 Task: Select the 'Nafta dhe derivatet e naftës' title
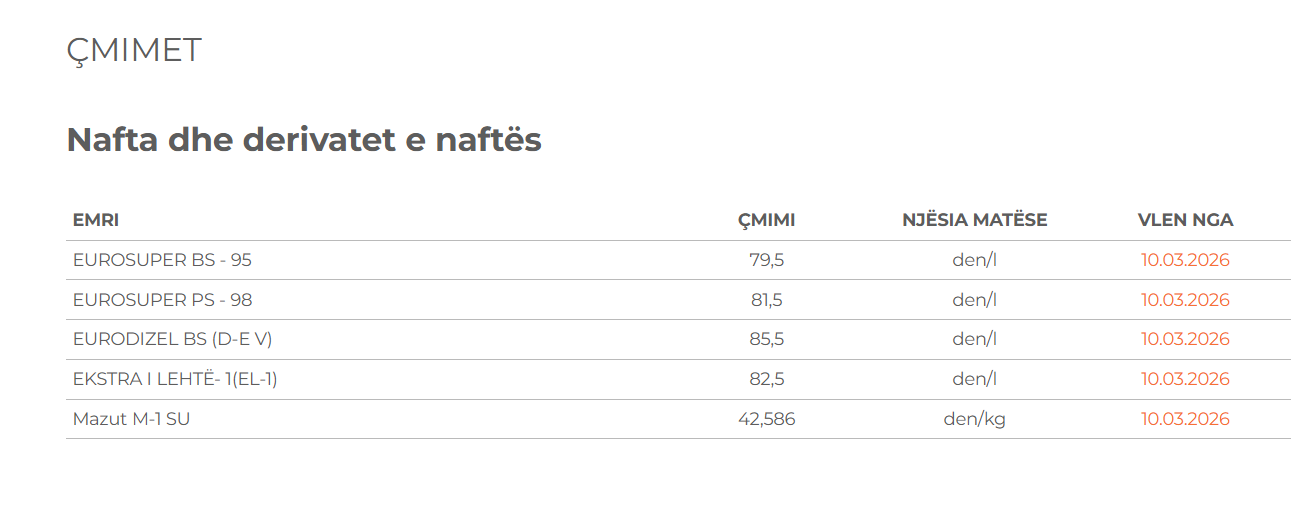coord(304,140)
